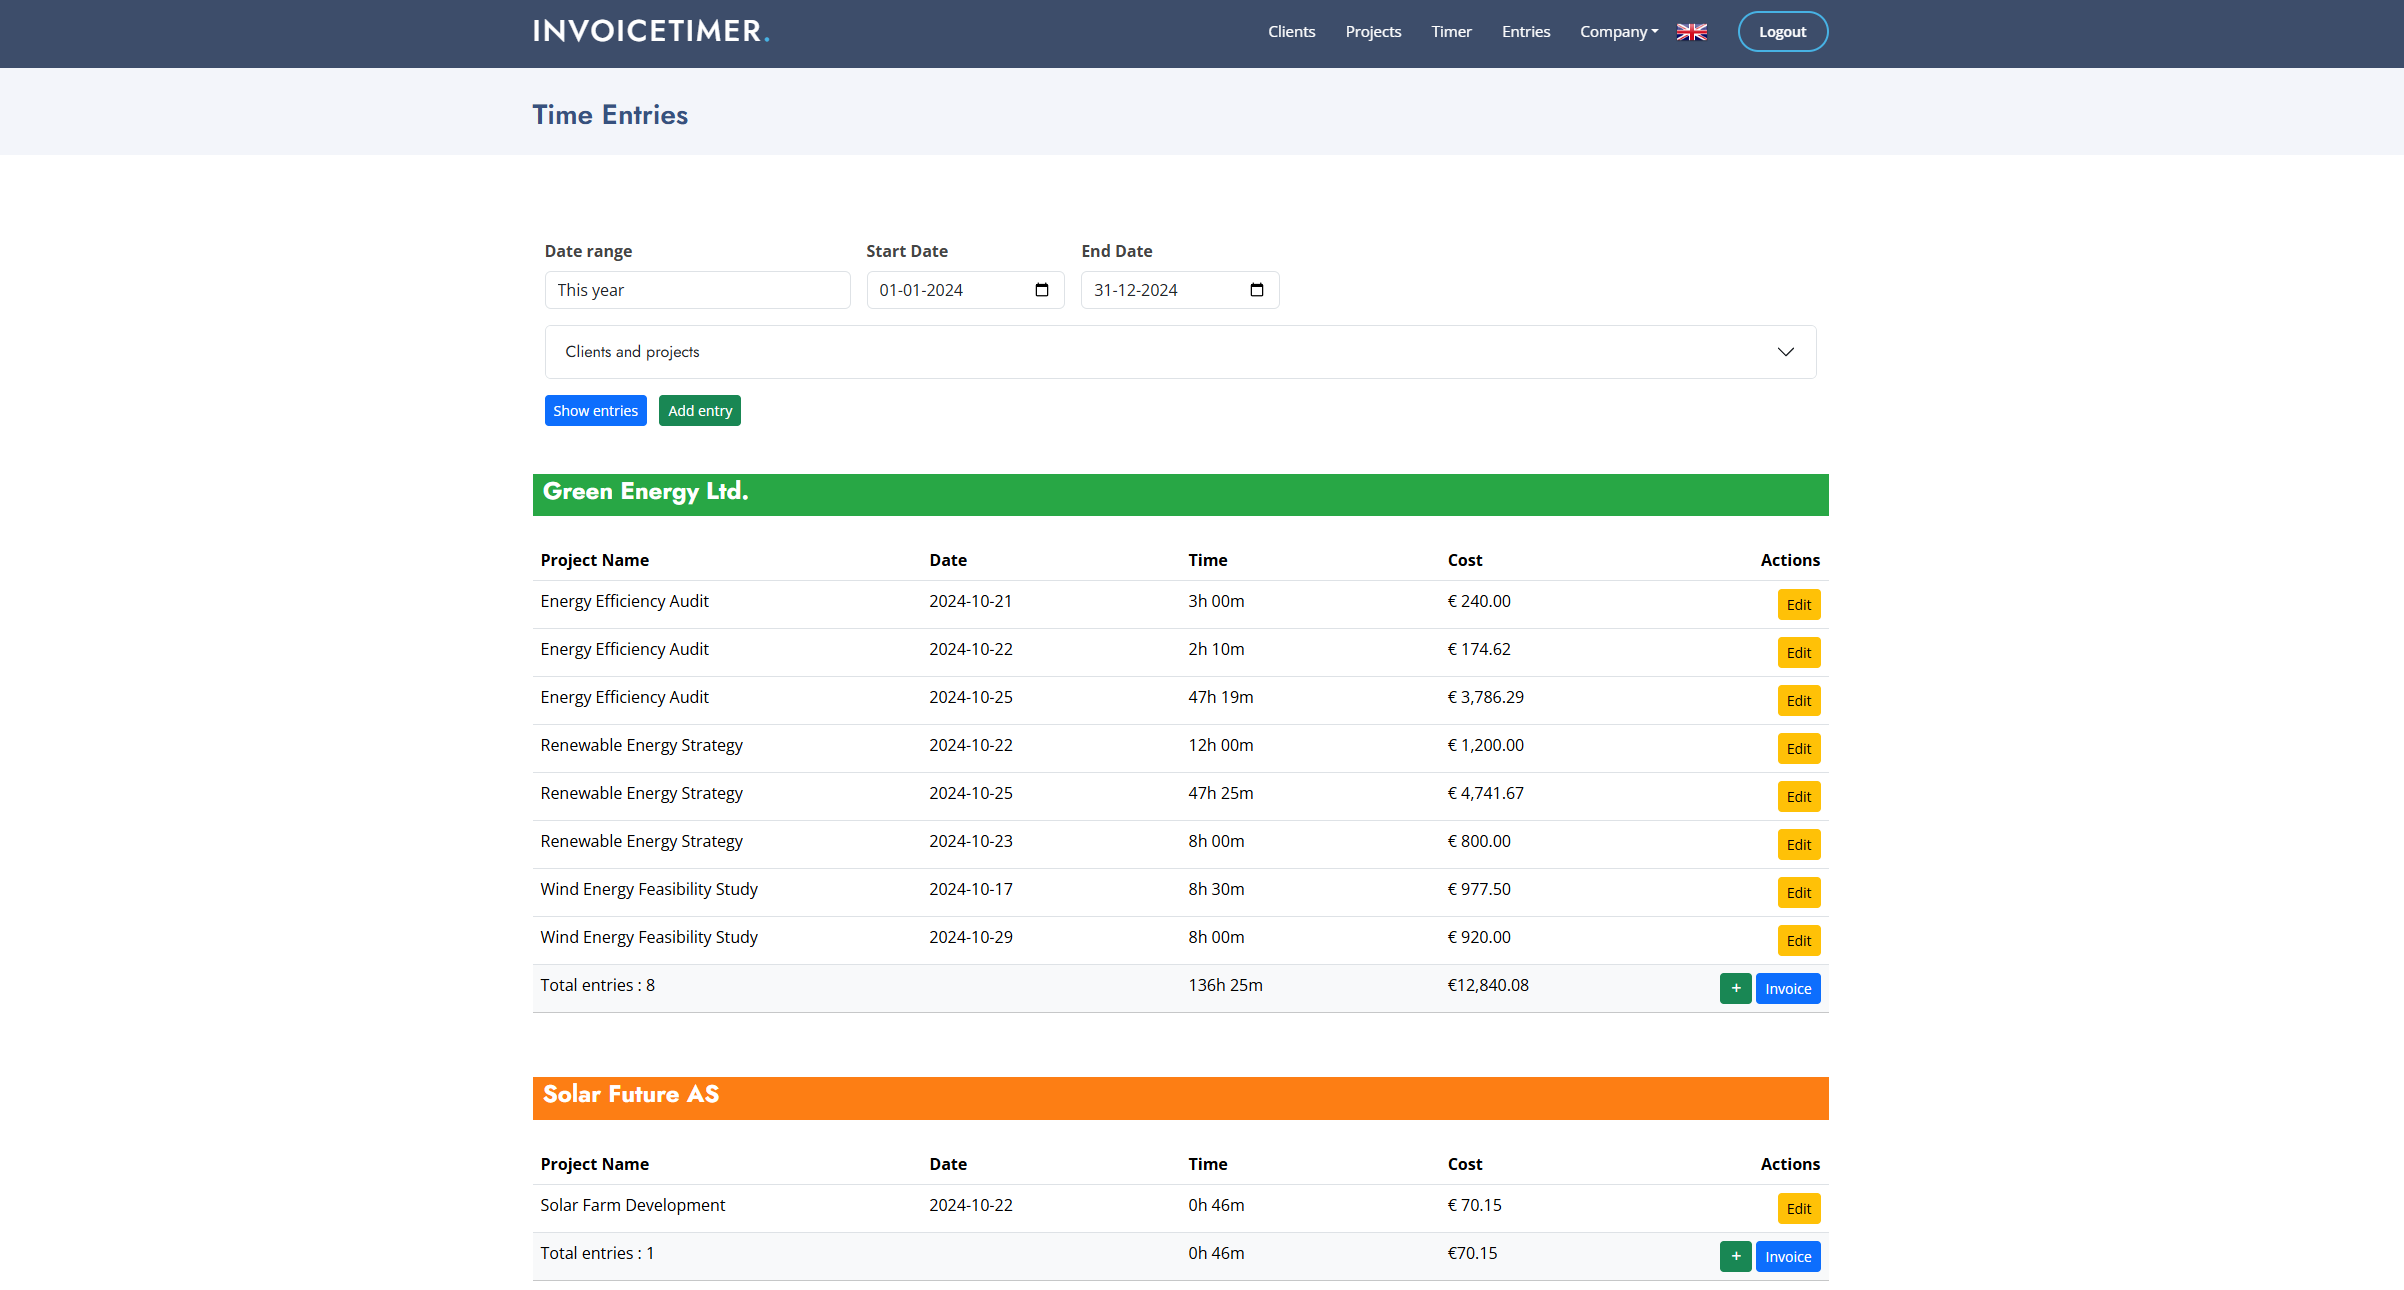This screenshot has height=1290, width=2404.
Task: Open Projects in navigation
Action: pyautogui.click(x=1373, y=32)
